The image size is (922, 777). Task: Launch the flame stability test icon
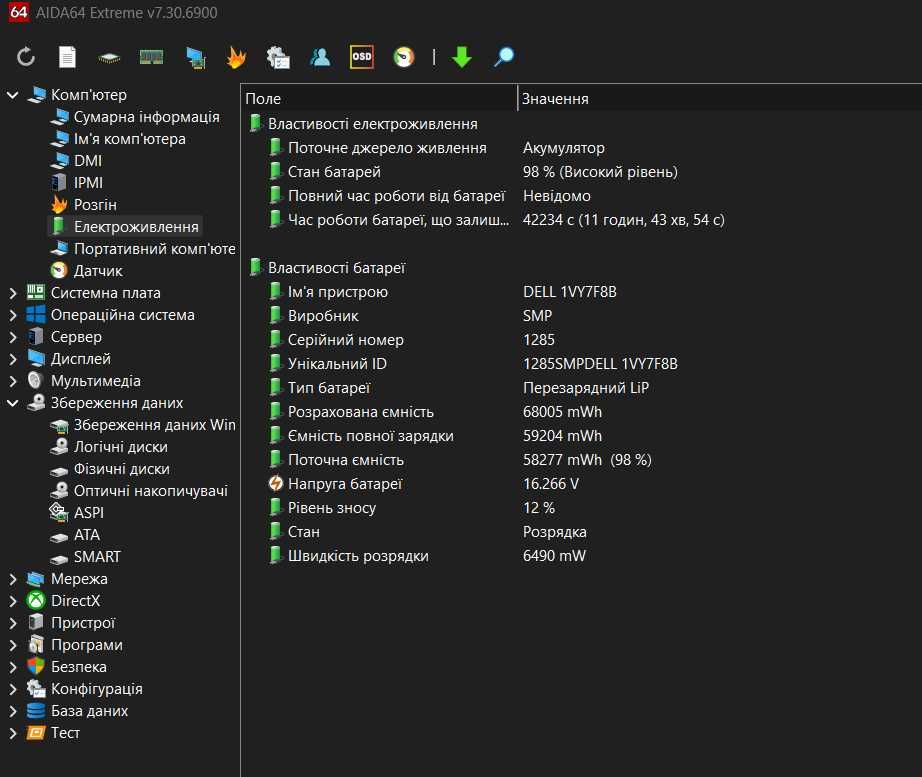[236, 57]
